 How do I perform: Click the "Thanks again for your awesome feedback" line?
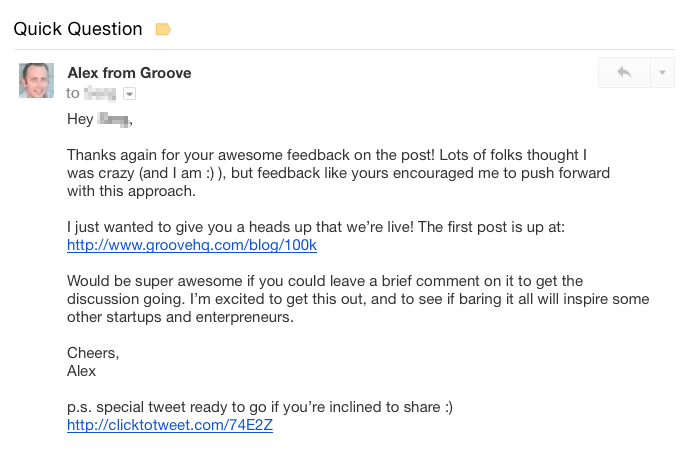pos(327,155)
